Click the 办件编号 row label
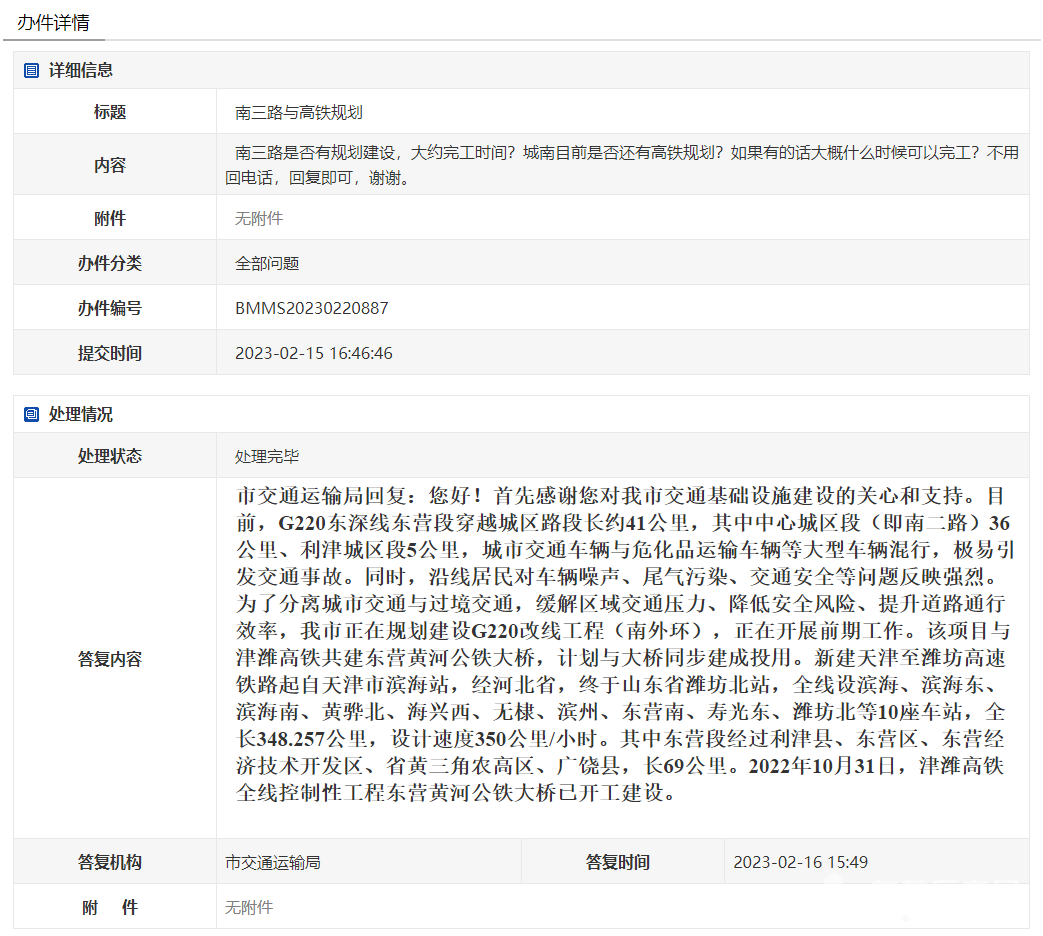The image size is (1043, 936). click(x=110, y=309)
